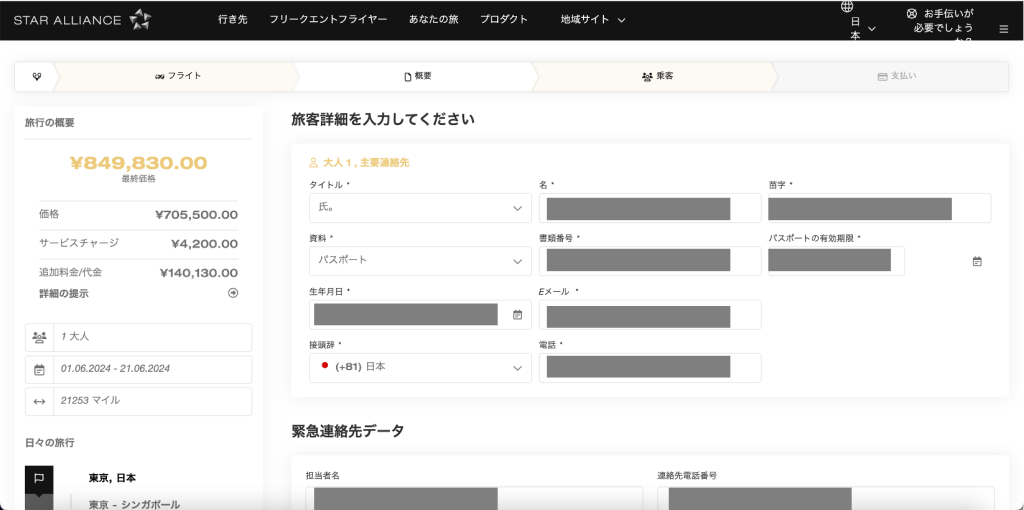The height and width of the screenshot is (510, 1024).
Task: Expand the タイトル dropdown
Action: point(420,208)
